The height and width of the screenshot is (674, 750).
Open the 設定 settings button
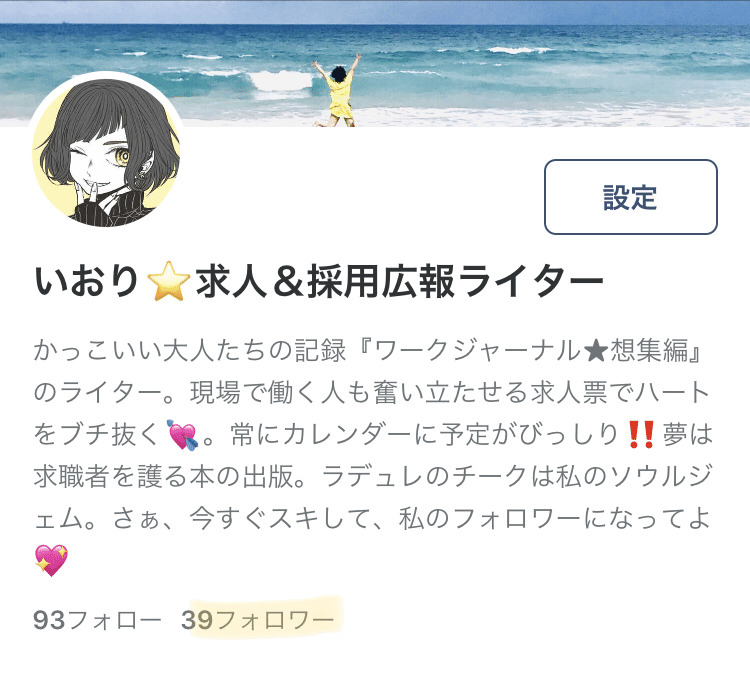click(x=630, y=197)
